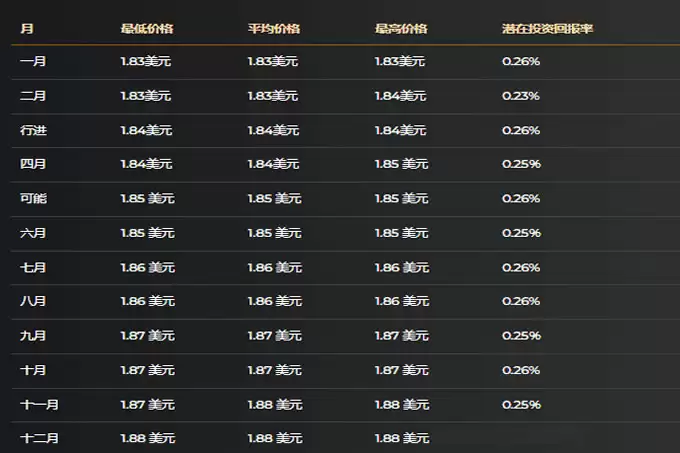Click the 1.87 美元 lowest price in 十一月 row

[147, 405]
